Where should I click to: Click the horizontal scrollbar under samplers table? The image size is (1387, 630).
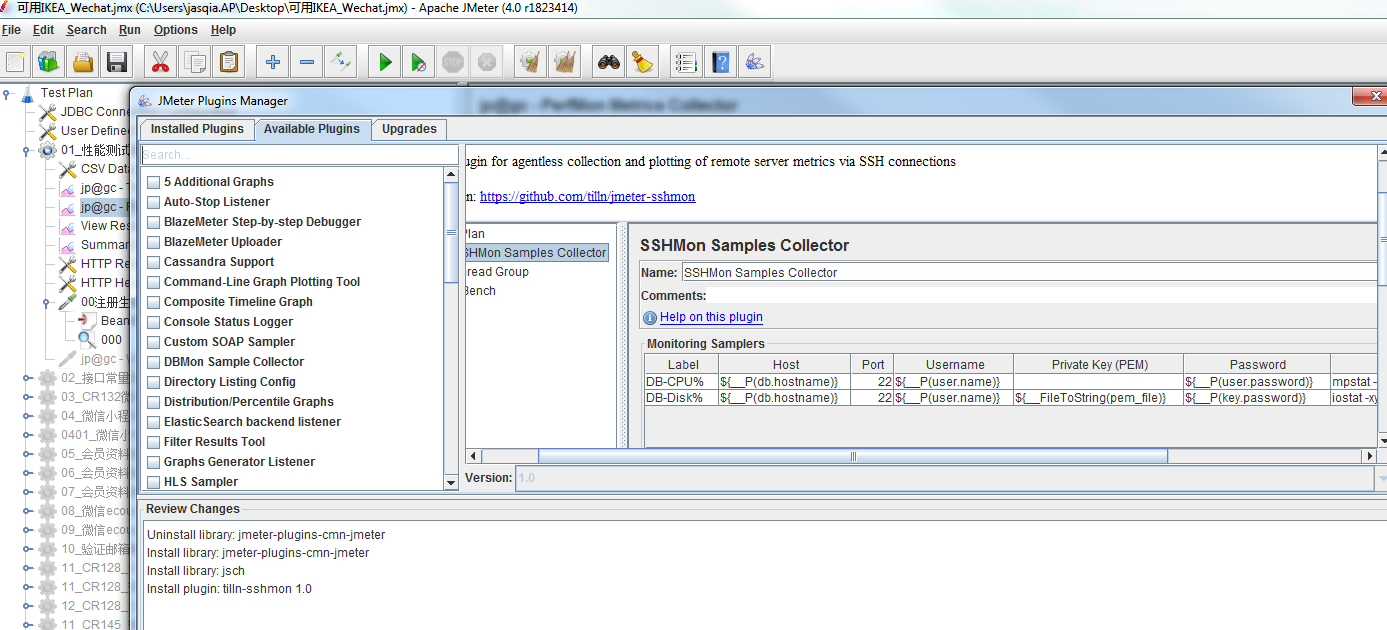pyautogui.click(x=853, y=456)
